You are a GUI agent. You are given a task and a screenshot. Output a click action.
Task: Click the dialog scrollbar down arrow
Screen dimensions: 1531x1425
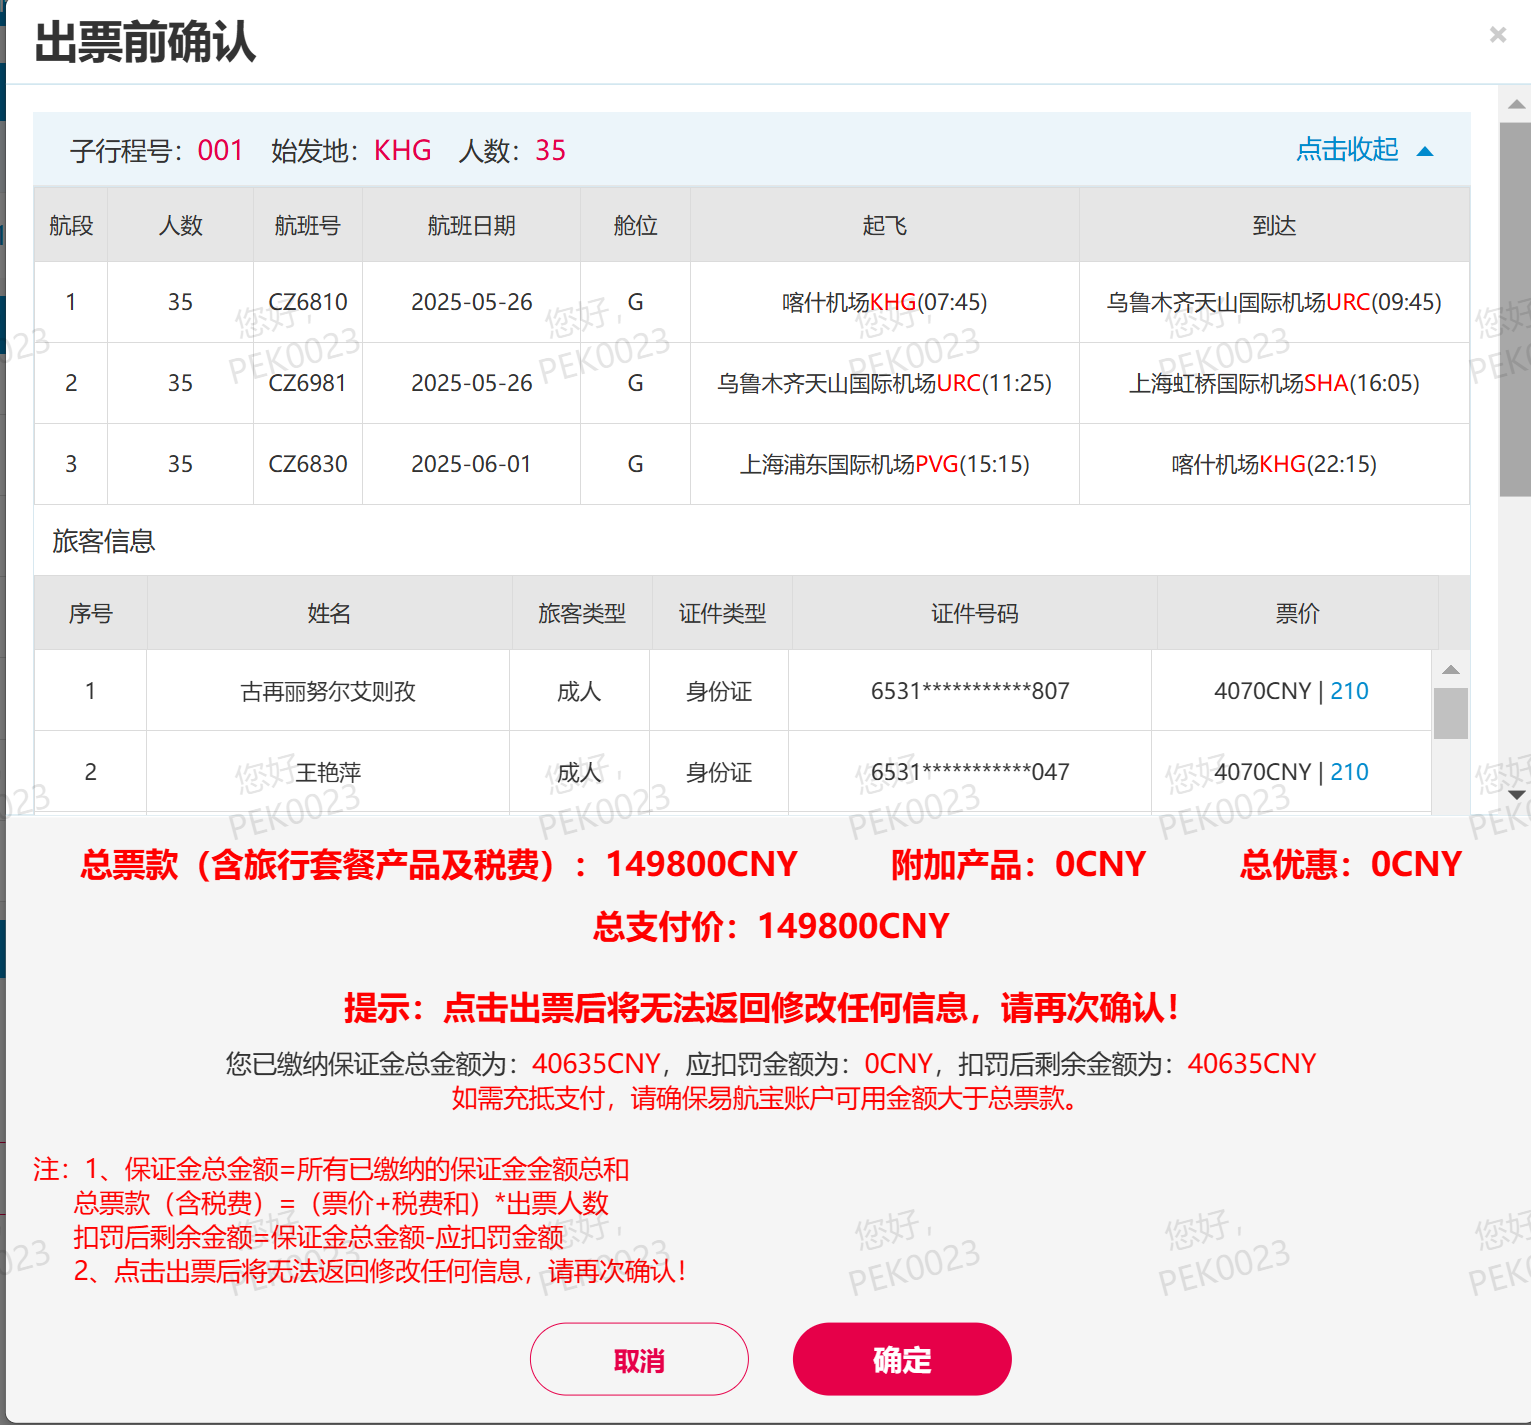tap(1516, 795)
